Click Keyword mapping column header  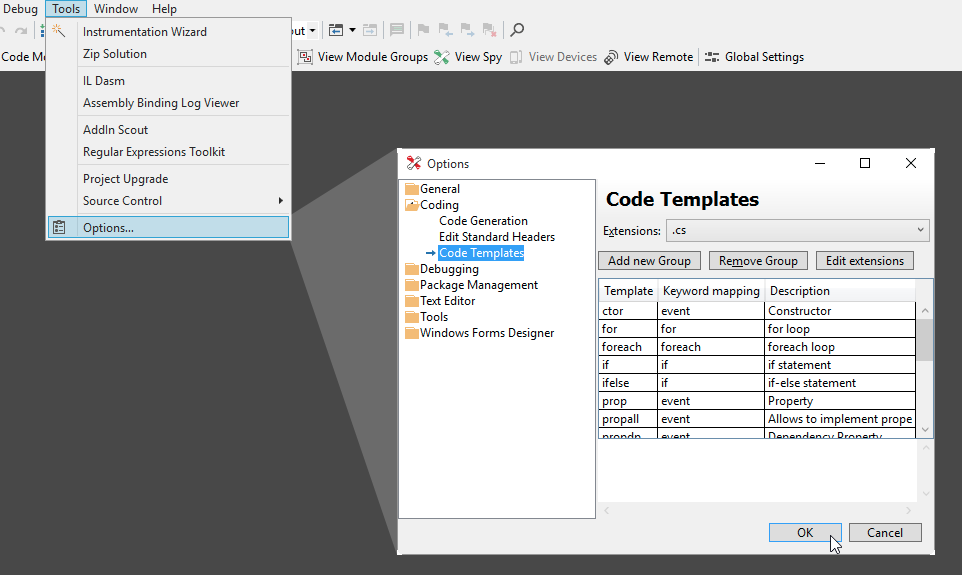coord(711,290)
